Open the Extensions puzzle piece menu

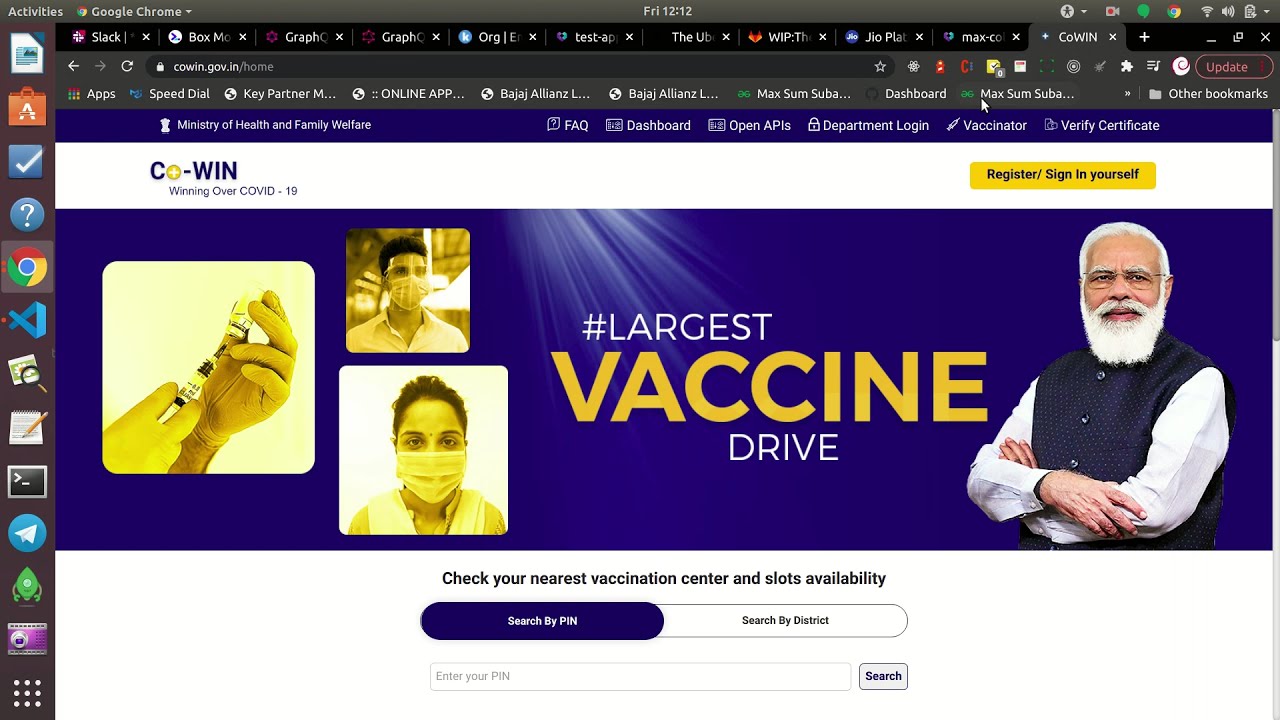point(1127,66)
